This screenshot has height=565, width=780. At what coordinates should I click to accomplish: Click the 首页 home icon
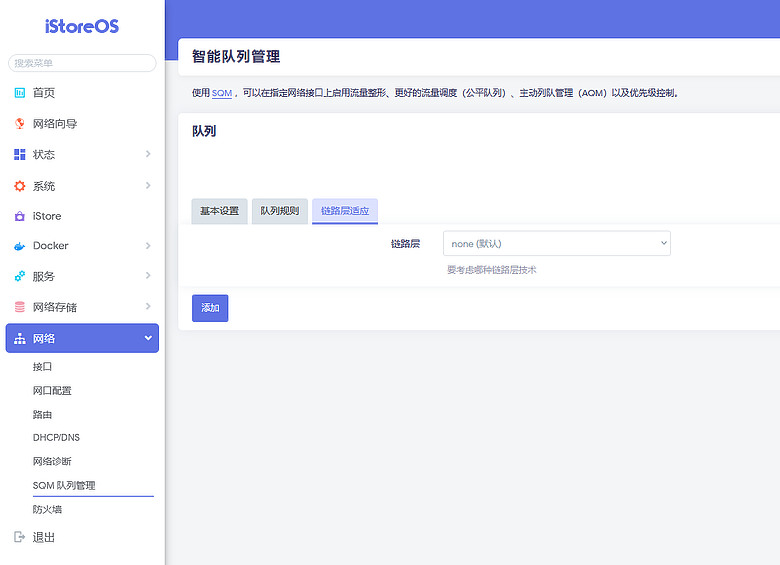[20, 93]
